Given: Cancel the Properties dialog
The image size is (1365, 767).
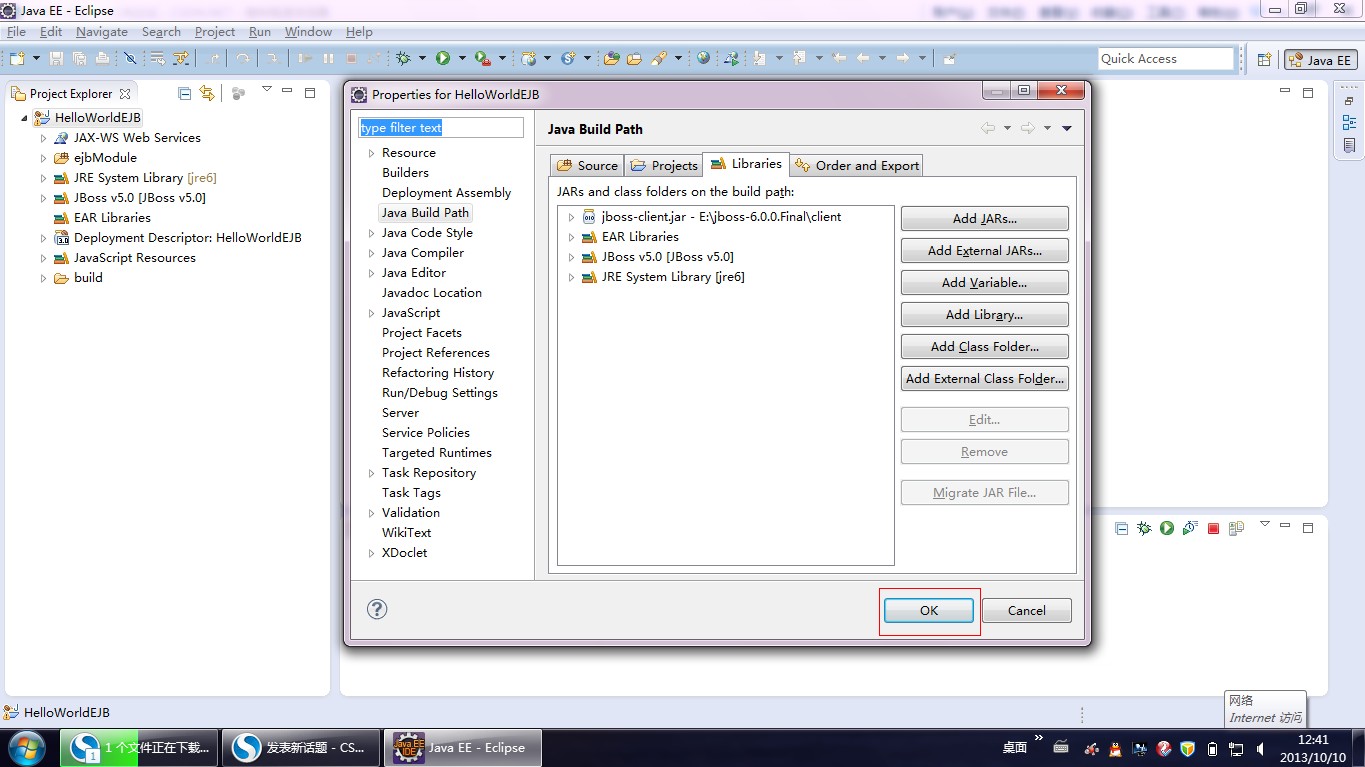Looking at the screenshot, I should coord(1027,610).
